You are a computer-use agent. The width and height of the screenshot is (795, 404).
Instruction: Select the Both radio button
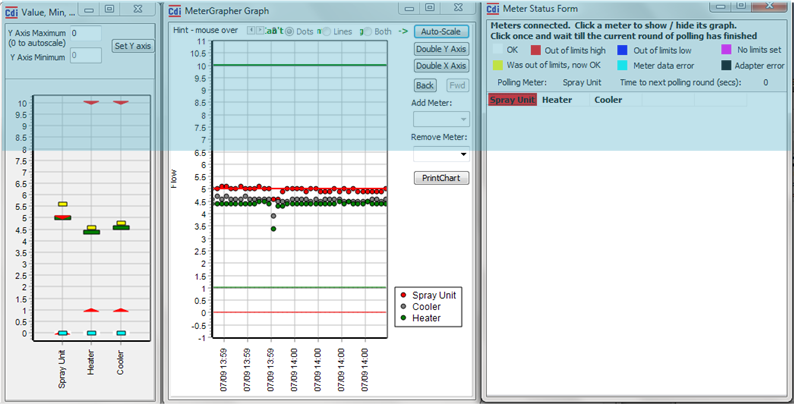click(368, 31)
